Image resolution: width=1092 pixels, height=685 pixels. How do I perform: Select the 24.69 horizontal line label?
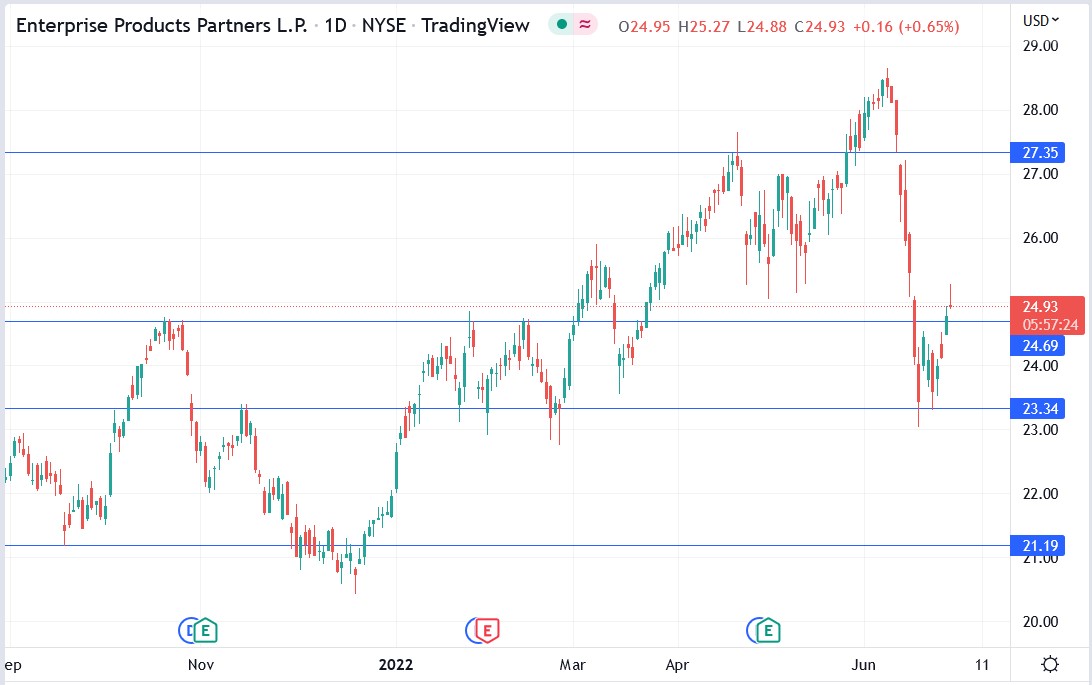1040,345
